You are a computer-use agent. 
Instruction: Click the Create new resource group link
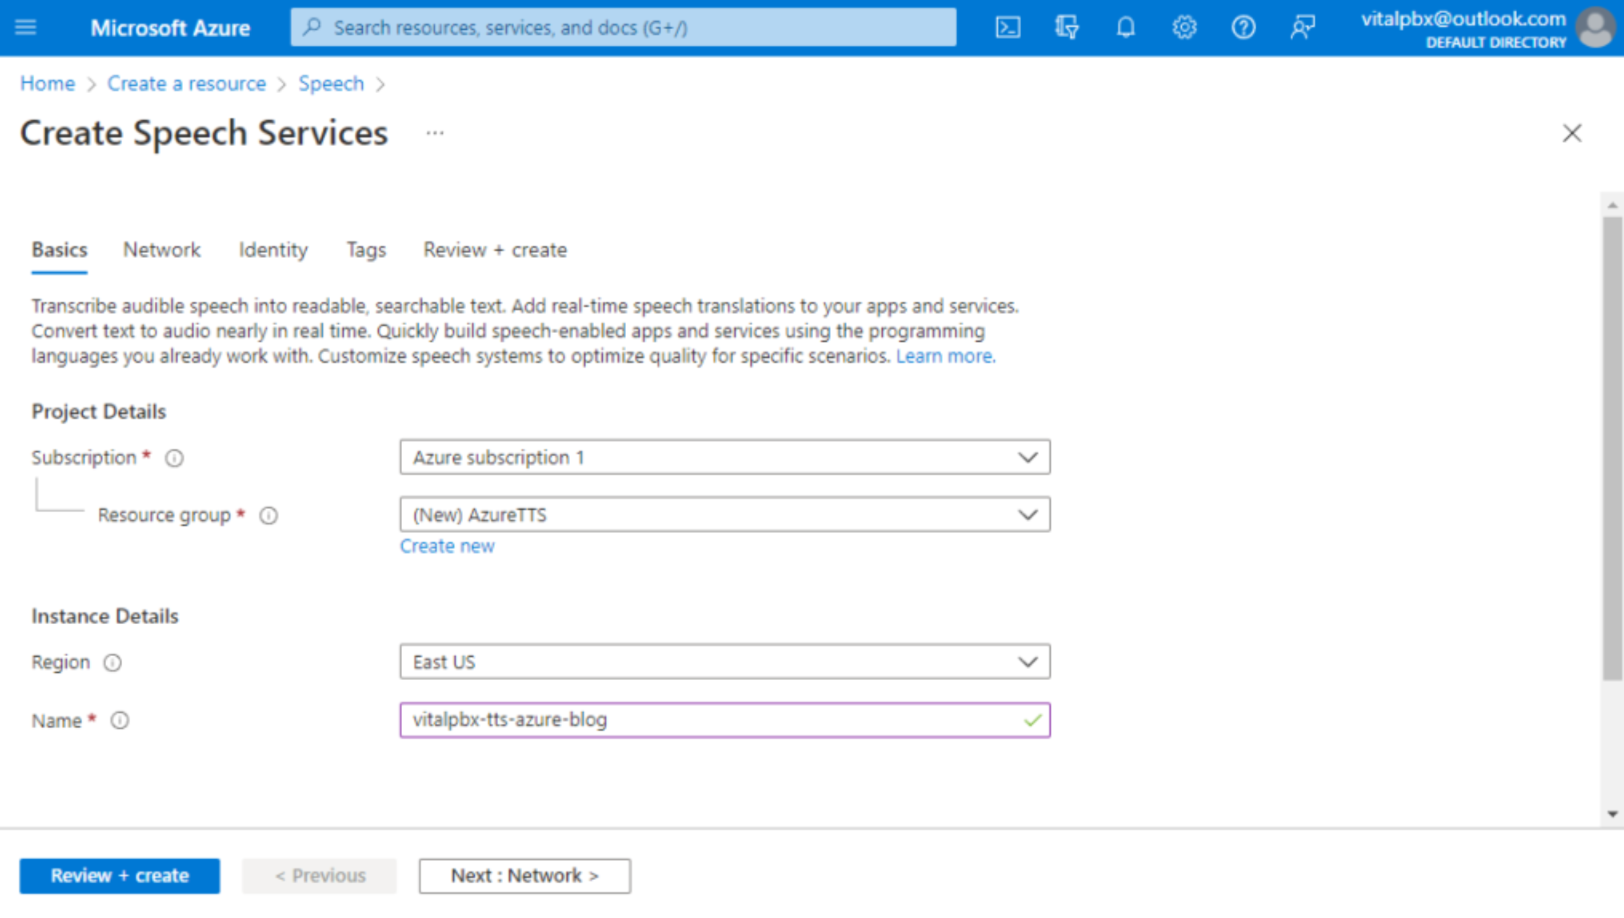[447, 546]
